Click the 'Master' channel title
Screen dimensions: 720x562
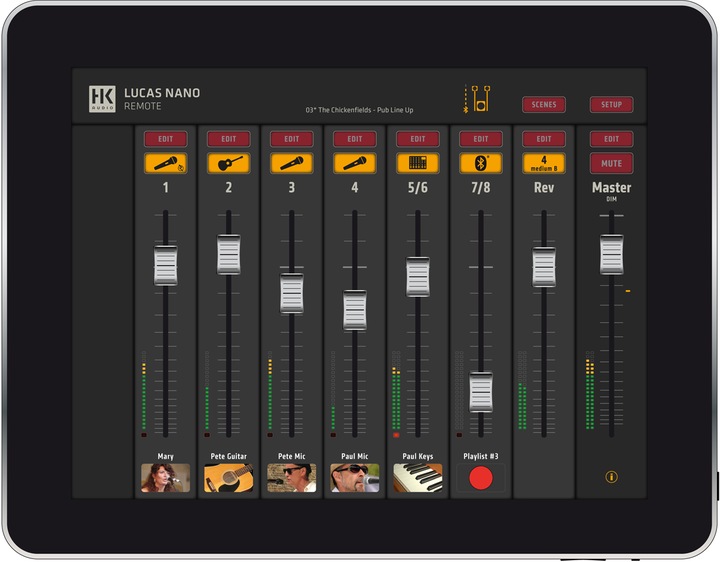[611, 187]
